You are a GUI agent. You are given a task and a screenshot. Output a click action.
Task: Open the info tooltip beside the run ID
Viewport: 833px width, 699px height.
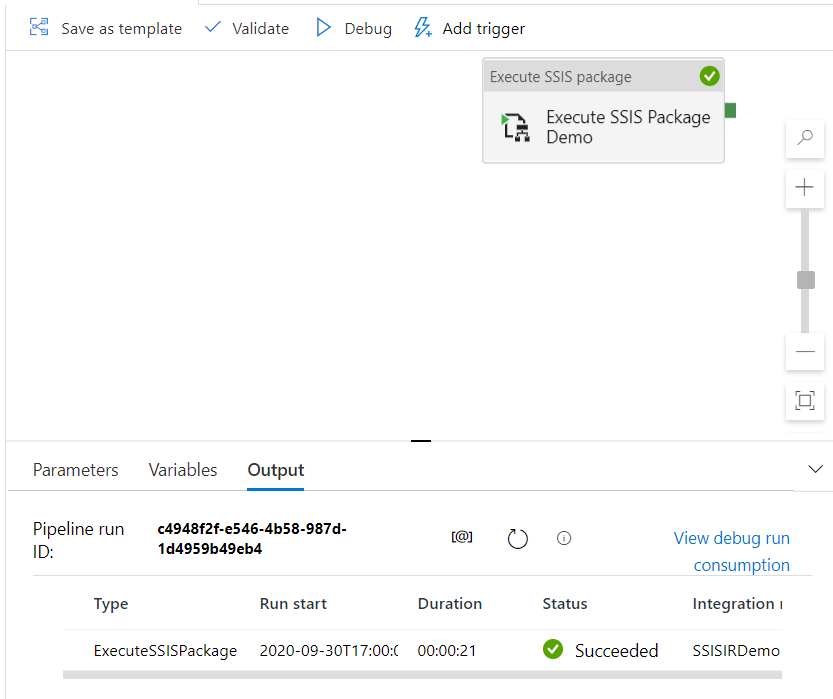564,538
